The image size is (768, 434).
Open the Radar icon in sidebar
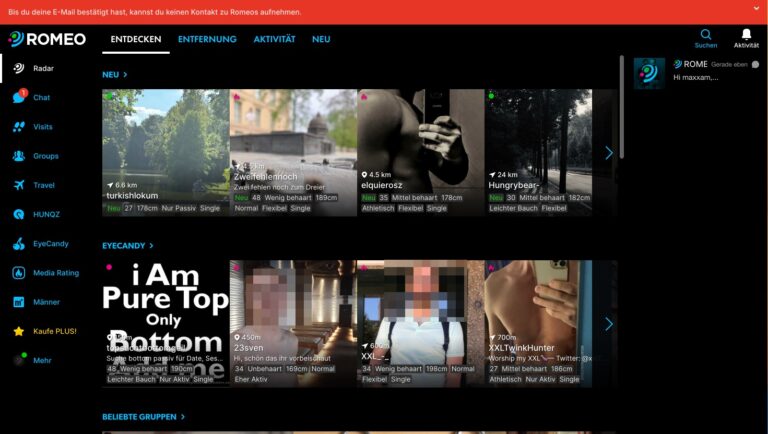coord(19,68)
